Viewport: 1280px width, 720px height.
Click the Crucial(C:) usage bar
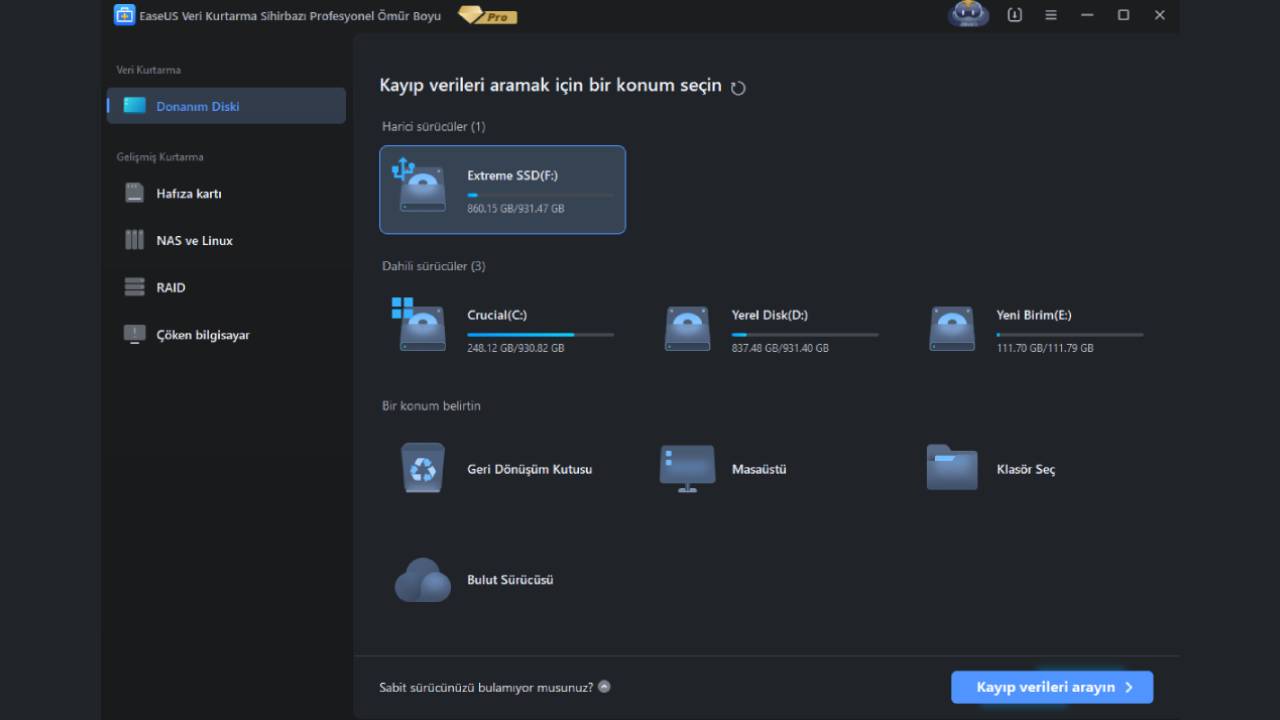[x=540, y=334]
